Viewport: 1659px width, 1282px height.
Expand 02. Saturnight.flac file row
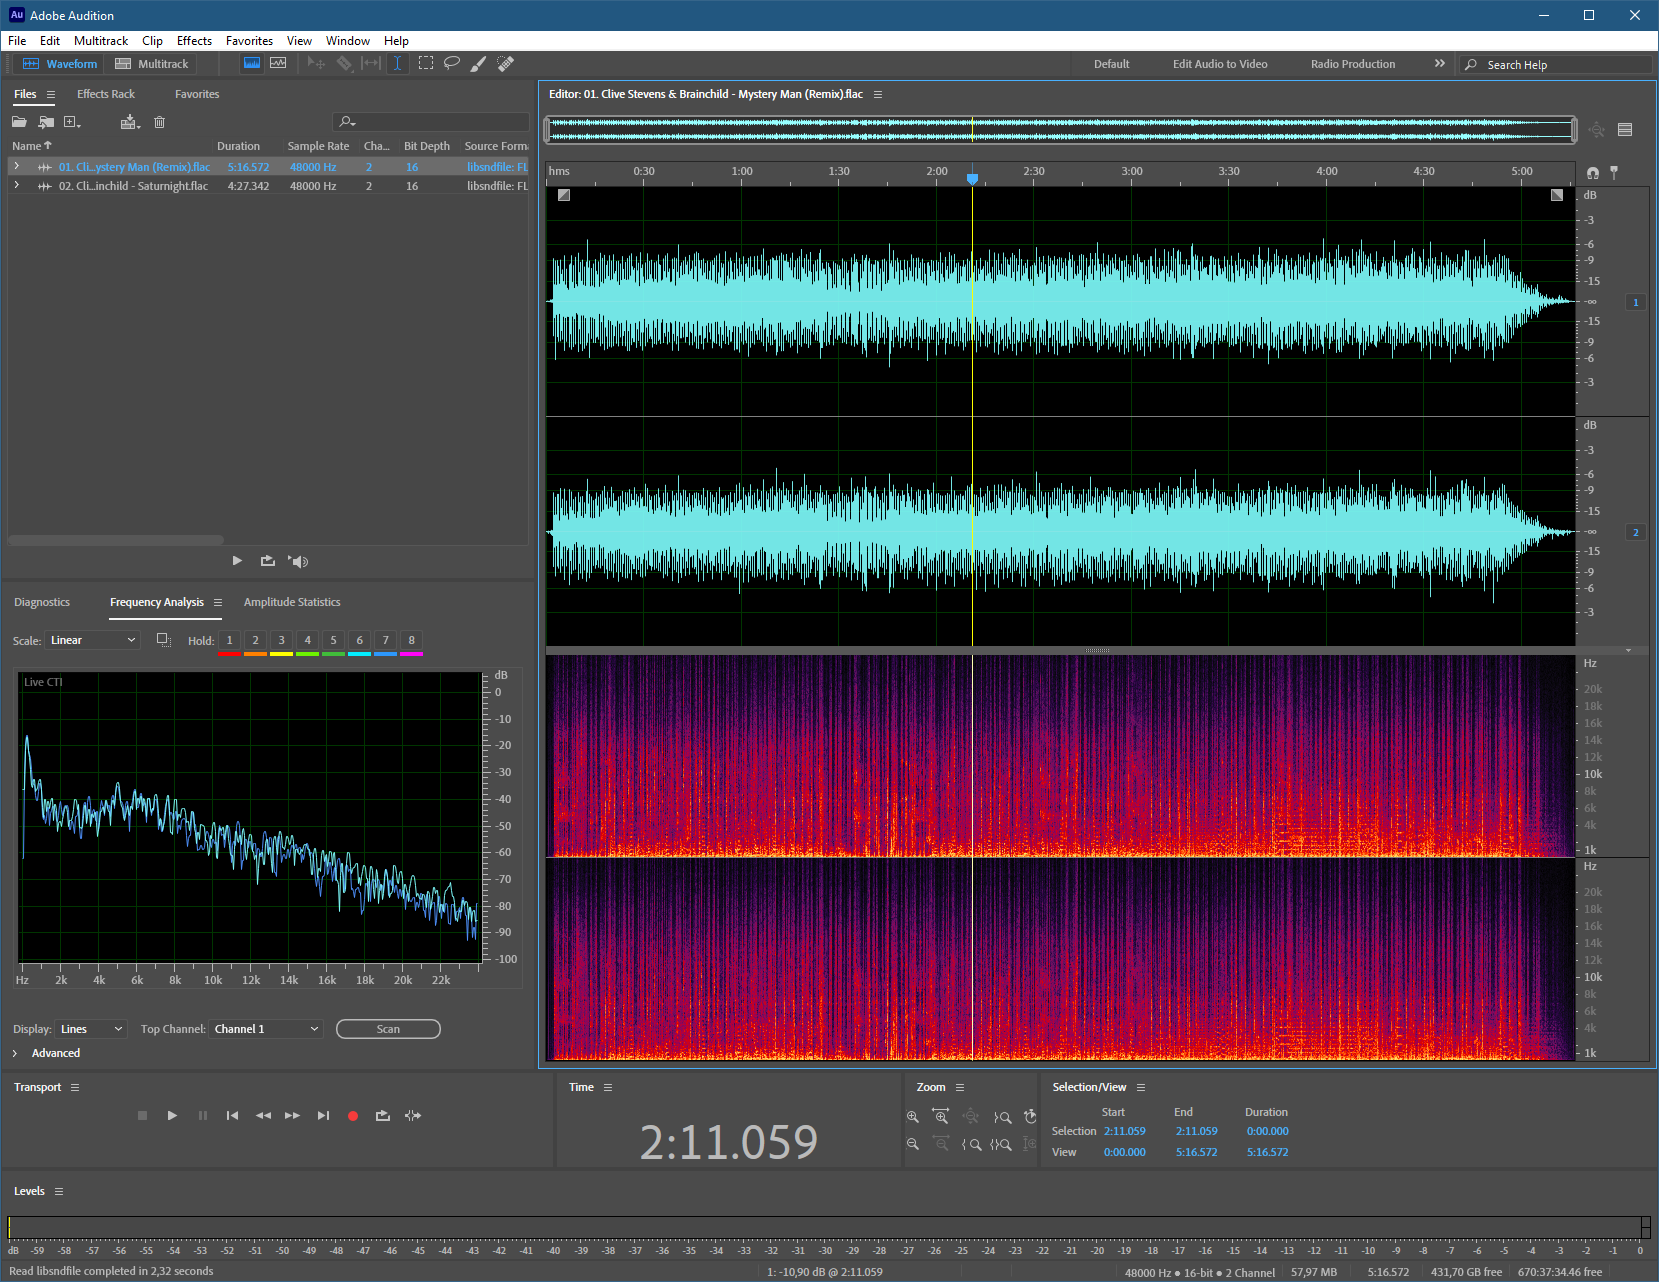point(16,186)
